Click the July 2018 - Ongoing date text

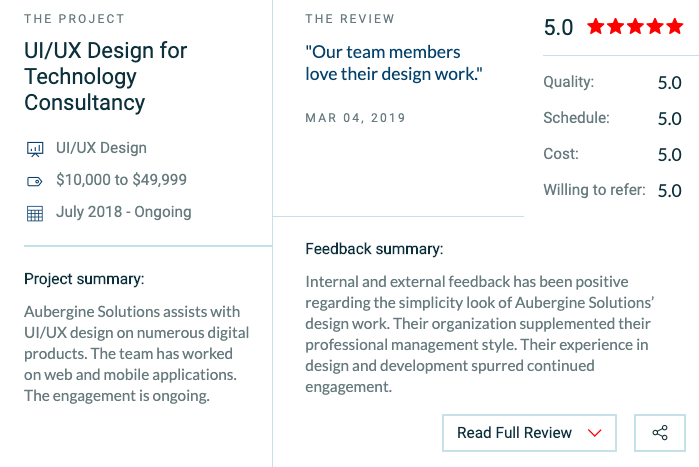click(123, 212)
